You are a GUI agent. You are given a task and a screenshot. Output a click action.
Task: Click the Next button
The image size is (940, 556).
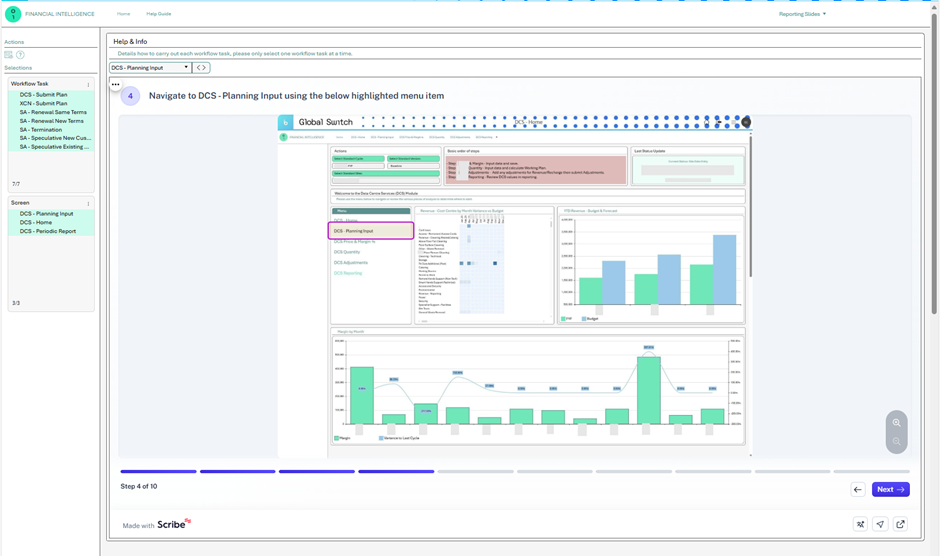click(890, 489)
